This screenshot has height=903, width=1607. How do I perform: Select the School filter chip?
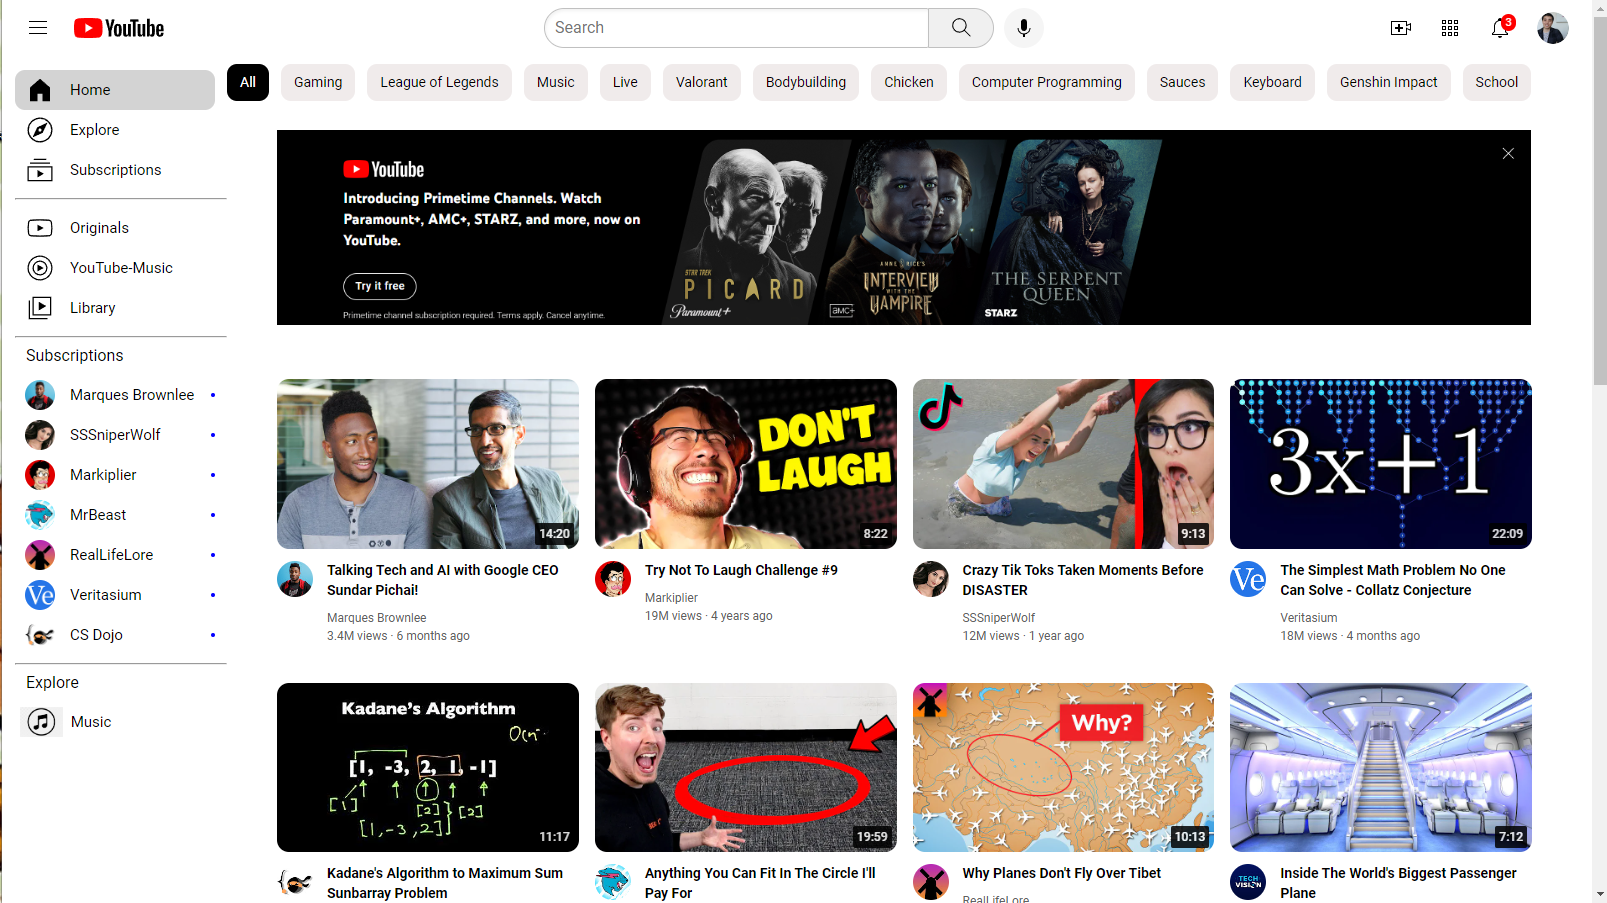coord(1496,82)
